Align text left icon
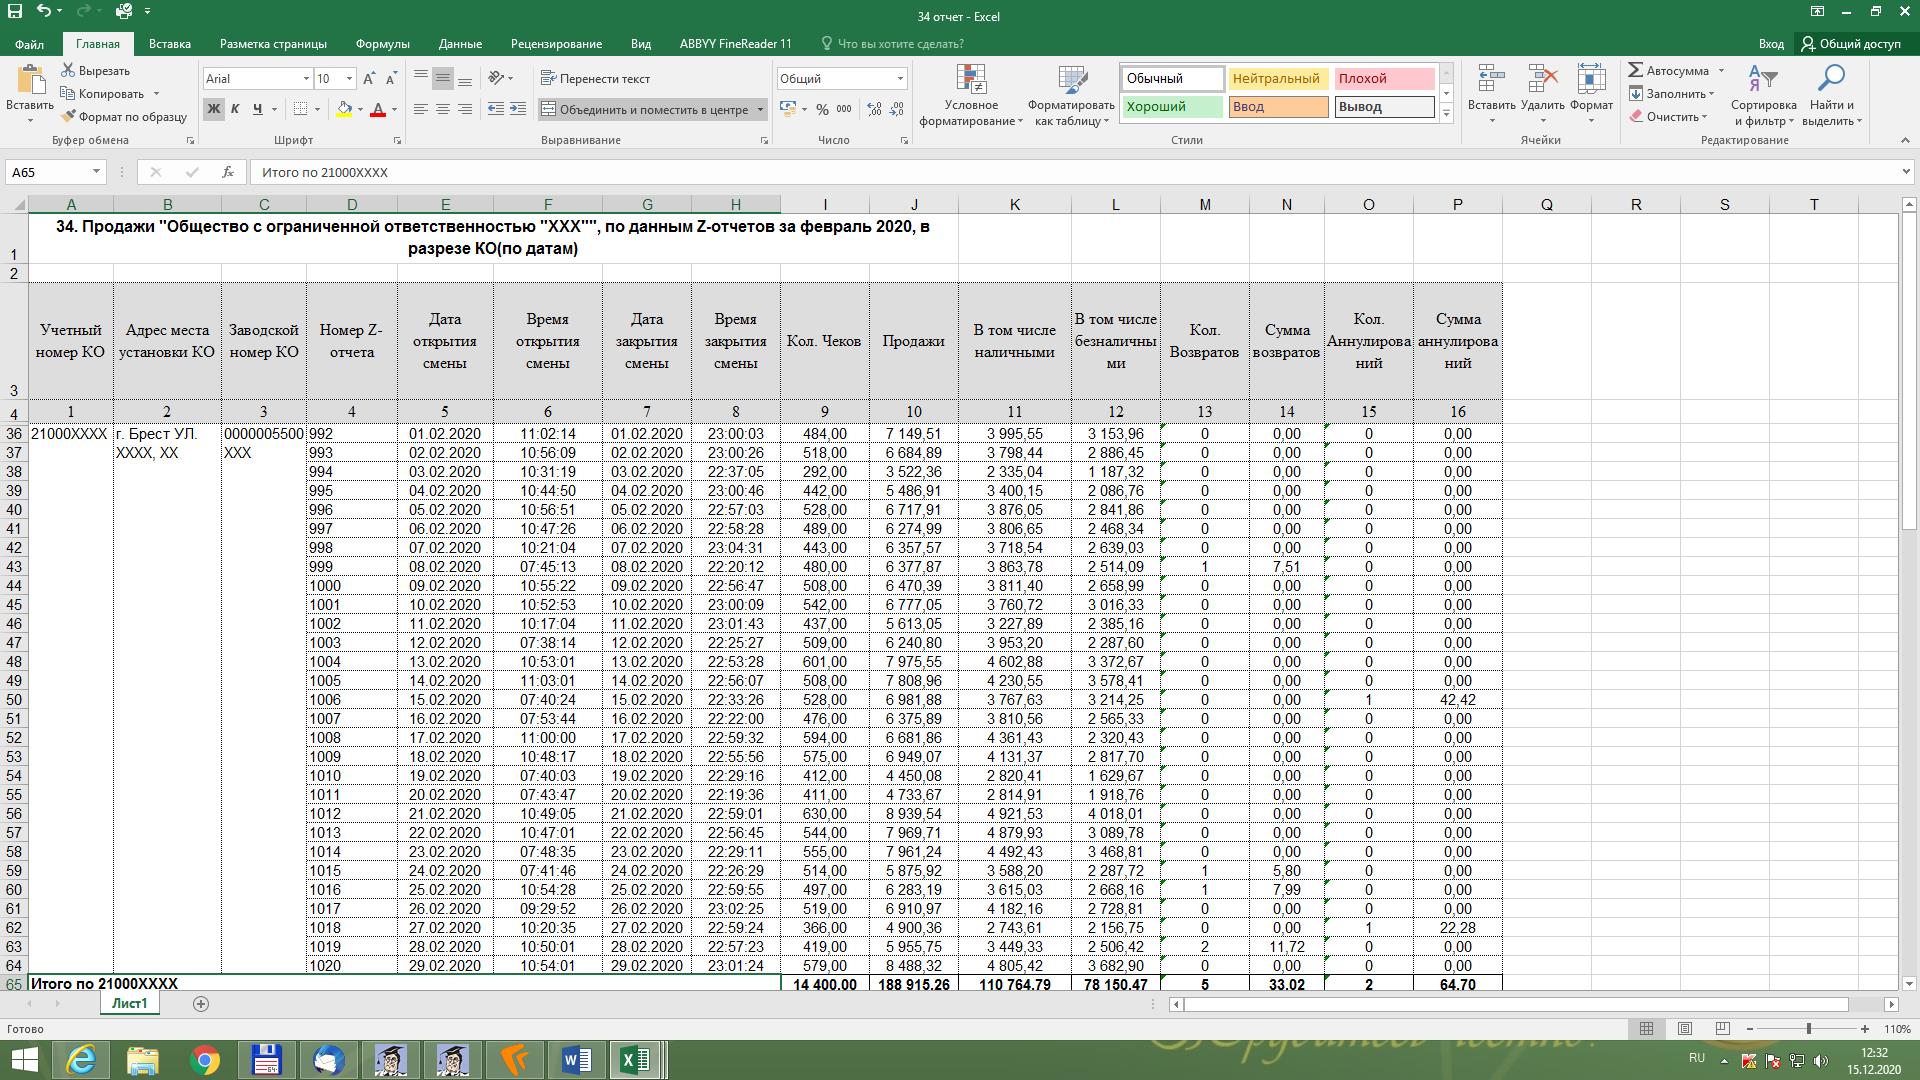Image resolution: width=1920 pixels, height=1080 pixels. pyautogui.click(x=420, y=109)
